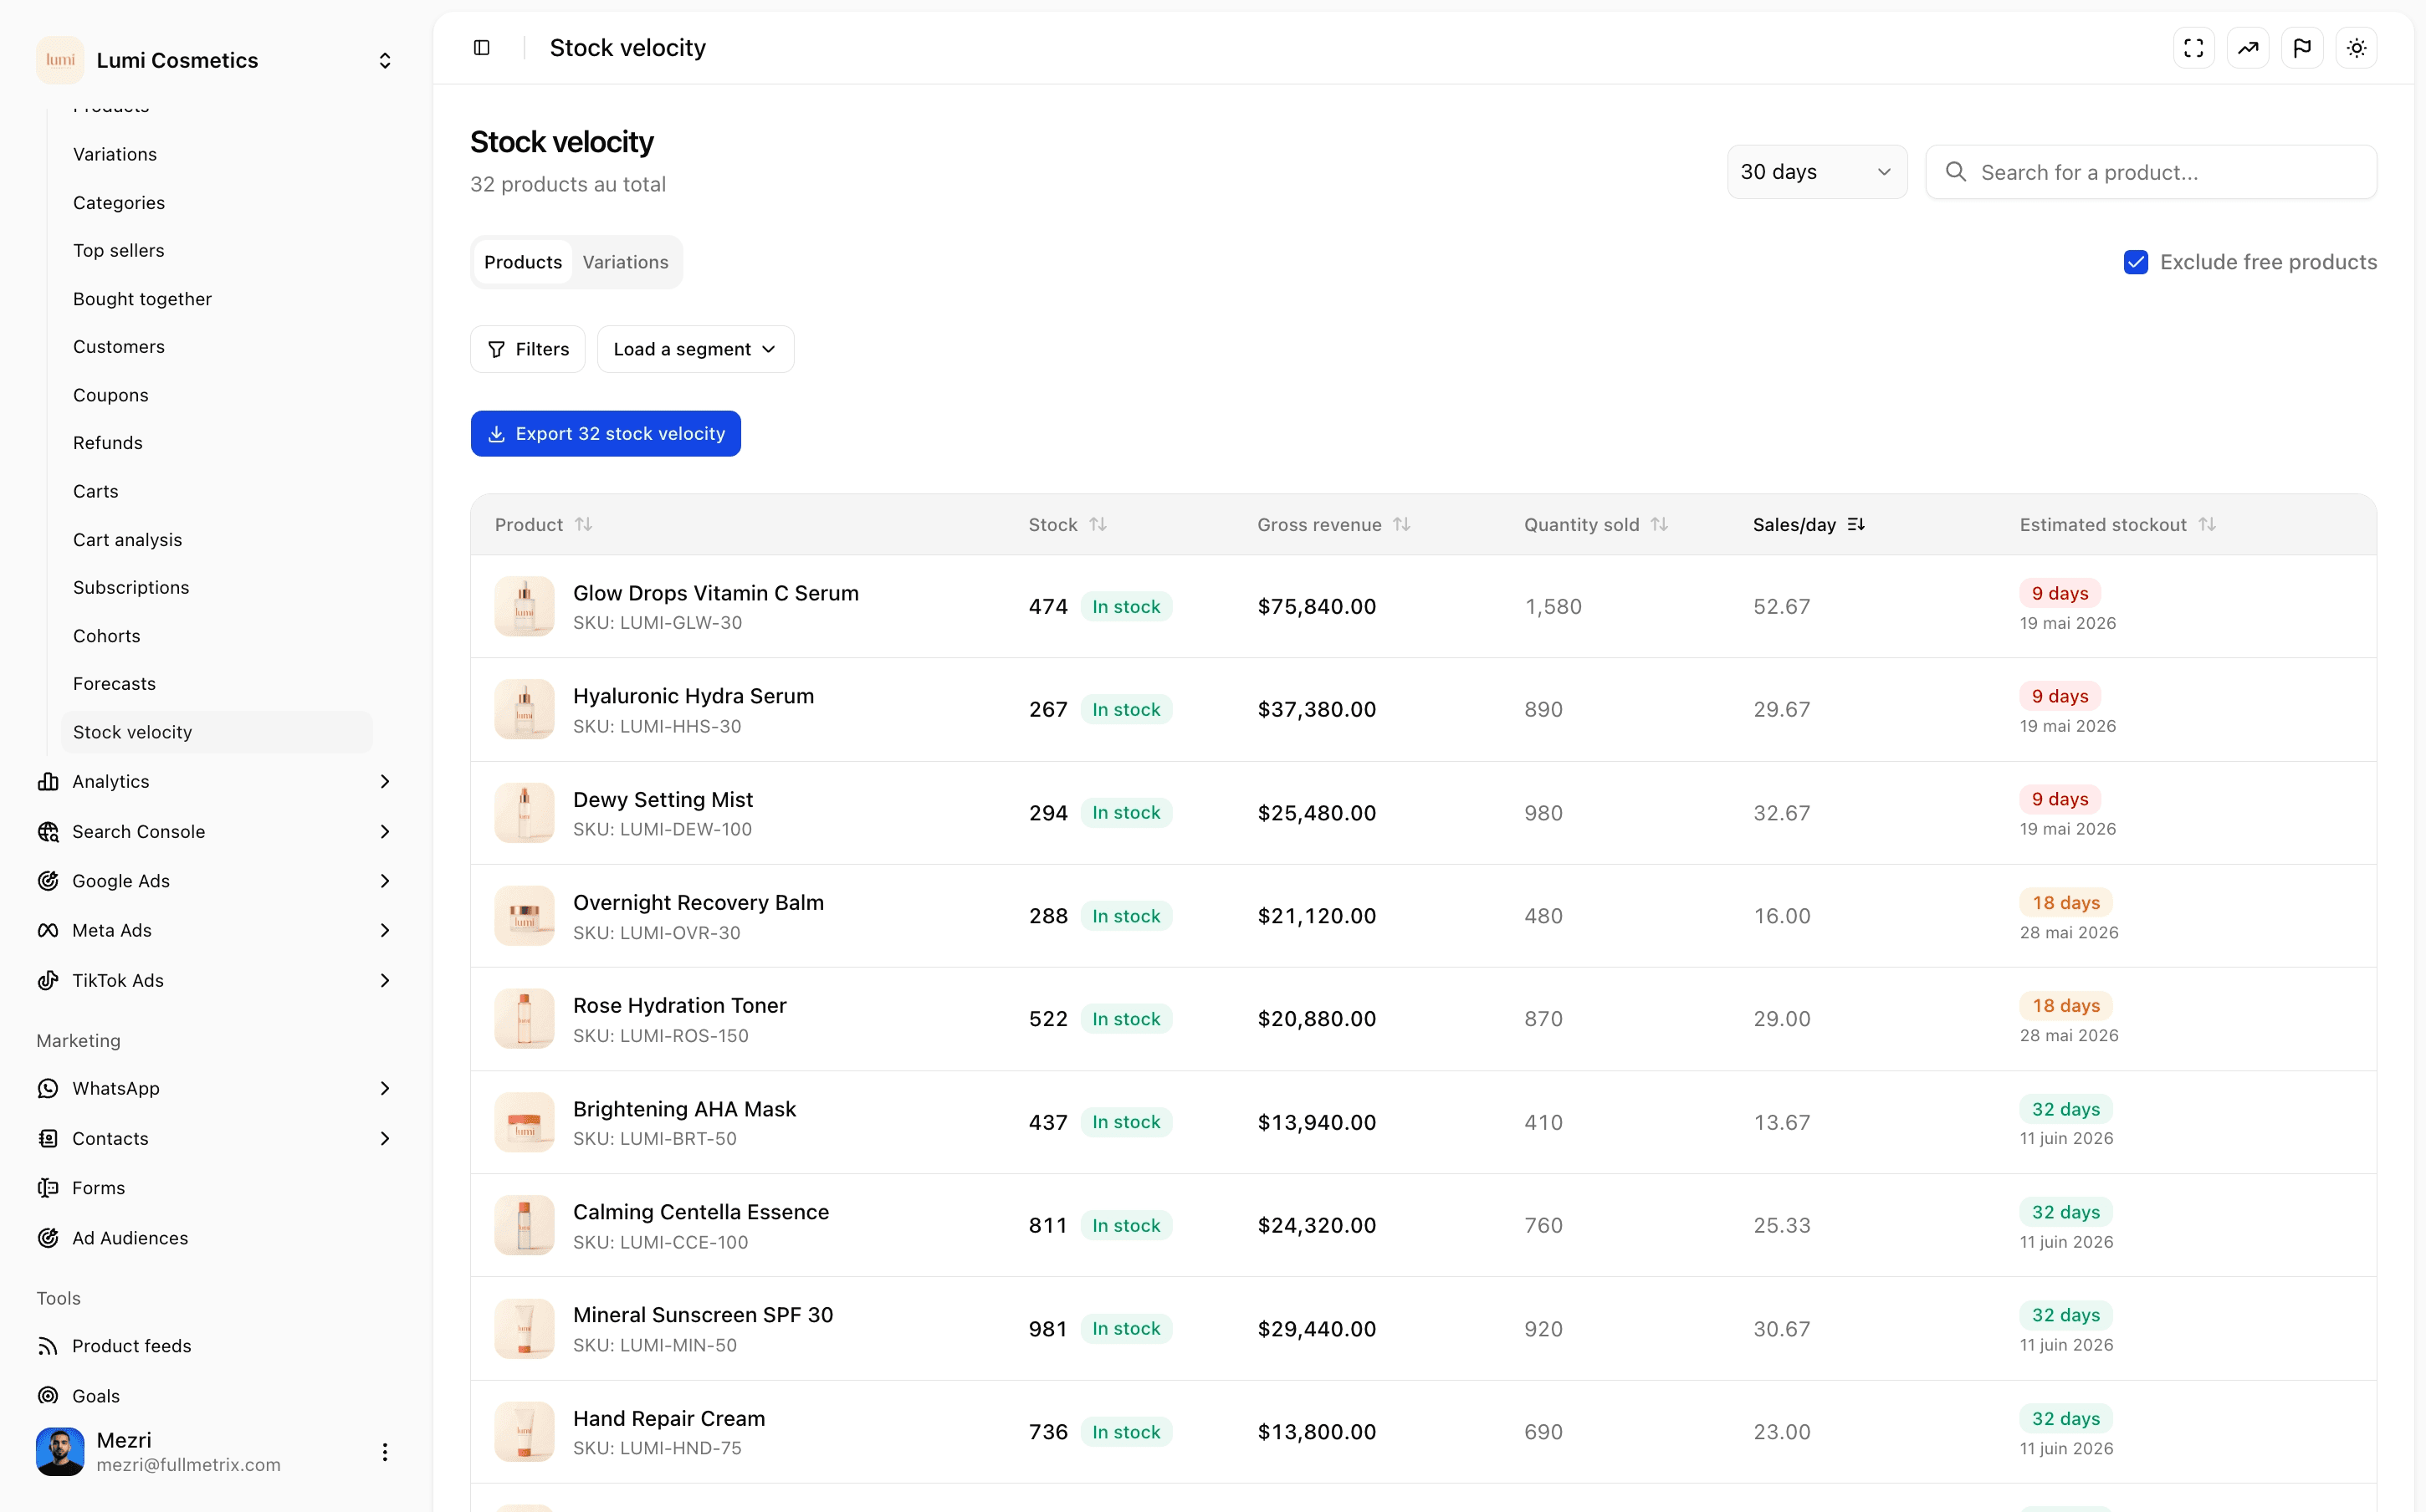Expand the Meta Ads chevron
This screenshot has height=1512, width=2426.
click(385, 931)
